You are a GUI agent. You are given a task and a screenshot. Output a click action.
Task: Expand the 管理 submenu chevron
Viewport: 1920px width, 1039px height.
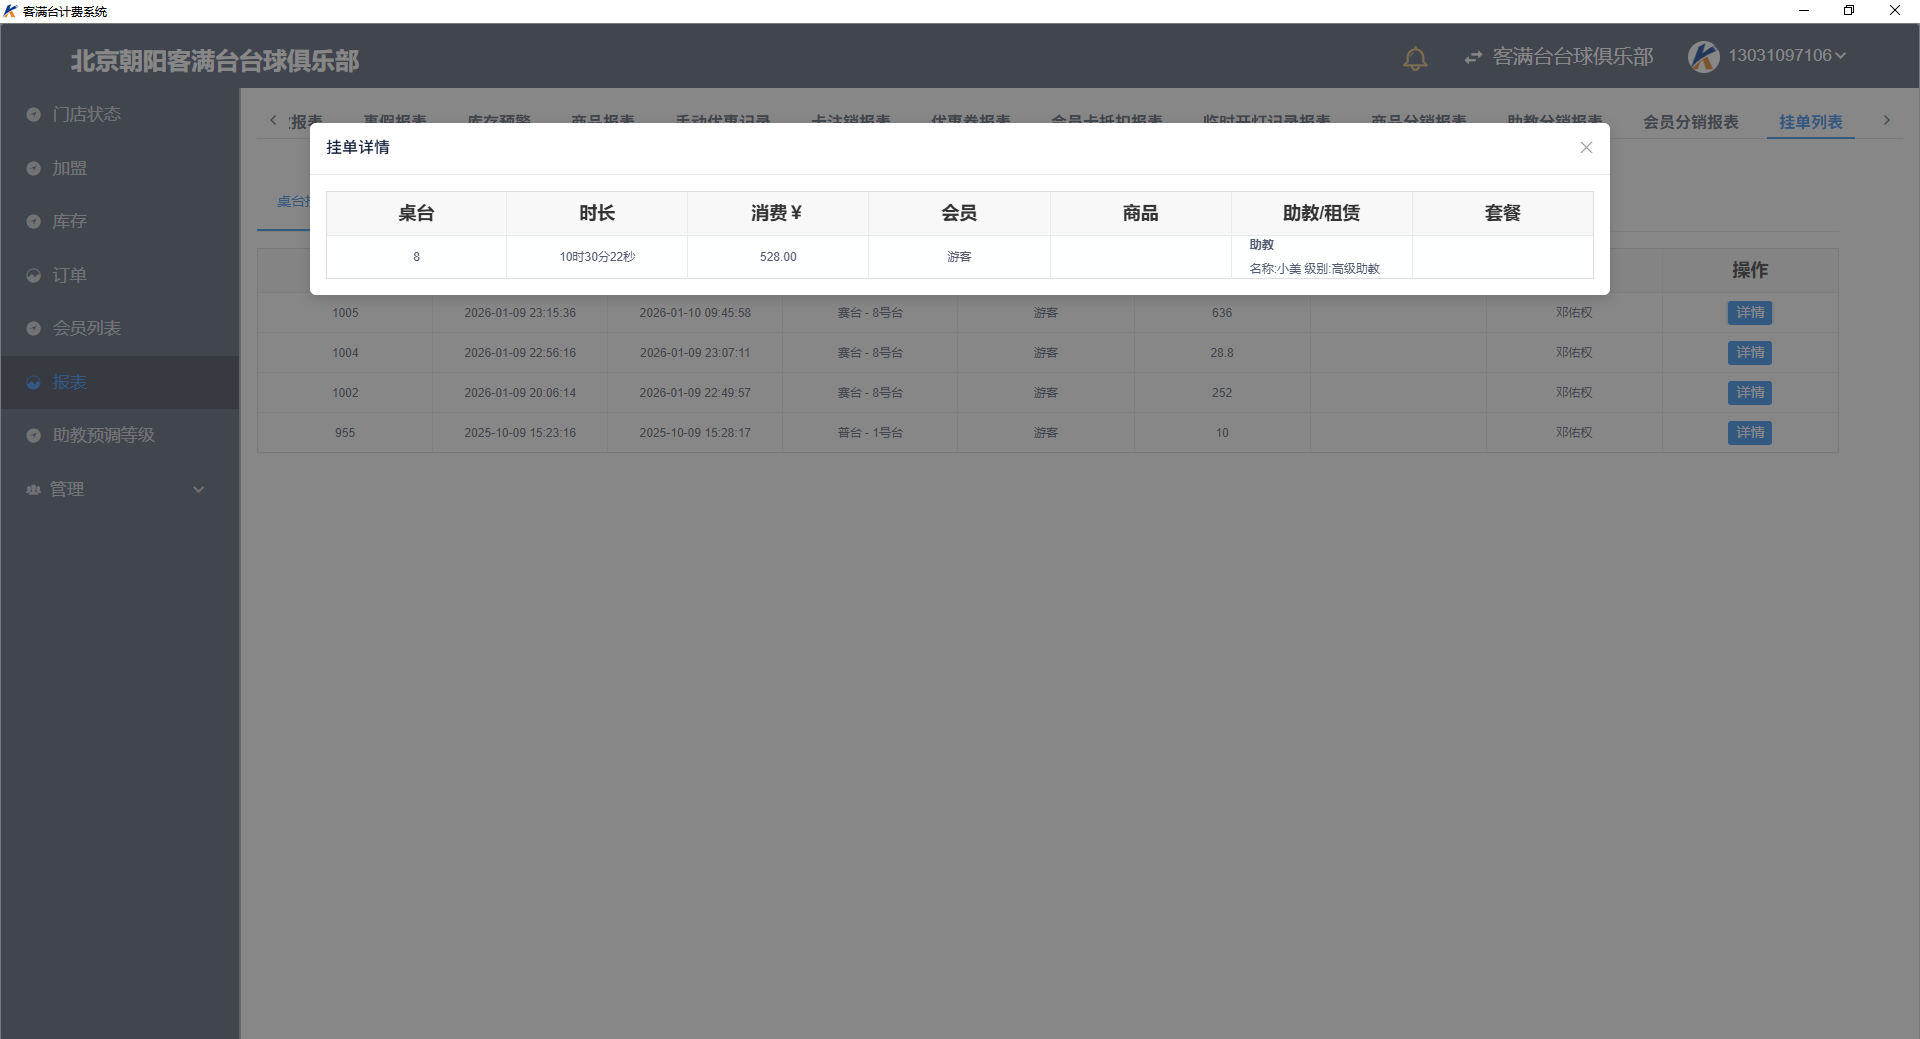pyautogui.click(x=198, y=489)
